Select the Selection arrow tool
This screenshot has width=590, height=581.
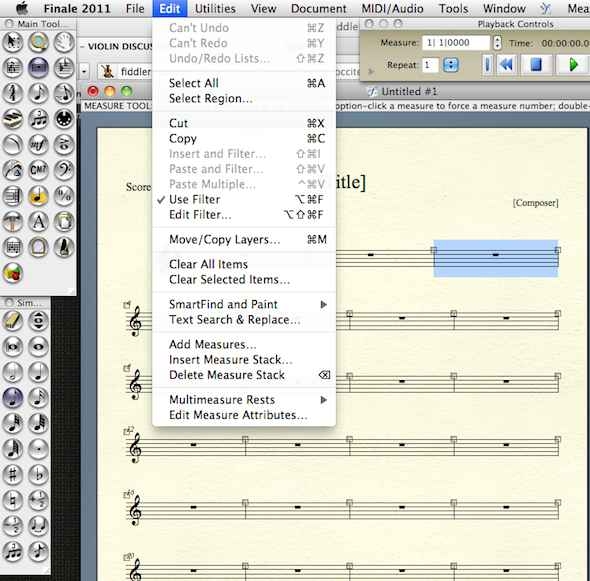pos(13,42)
